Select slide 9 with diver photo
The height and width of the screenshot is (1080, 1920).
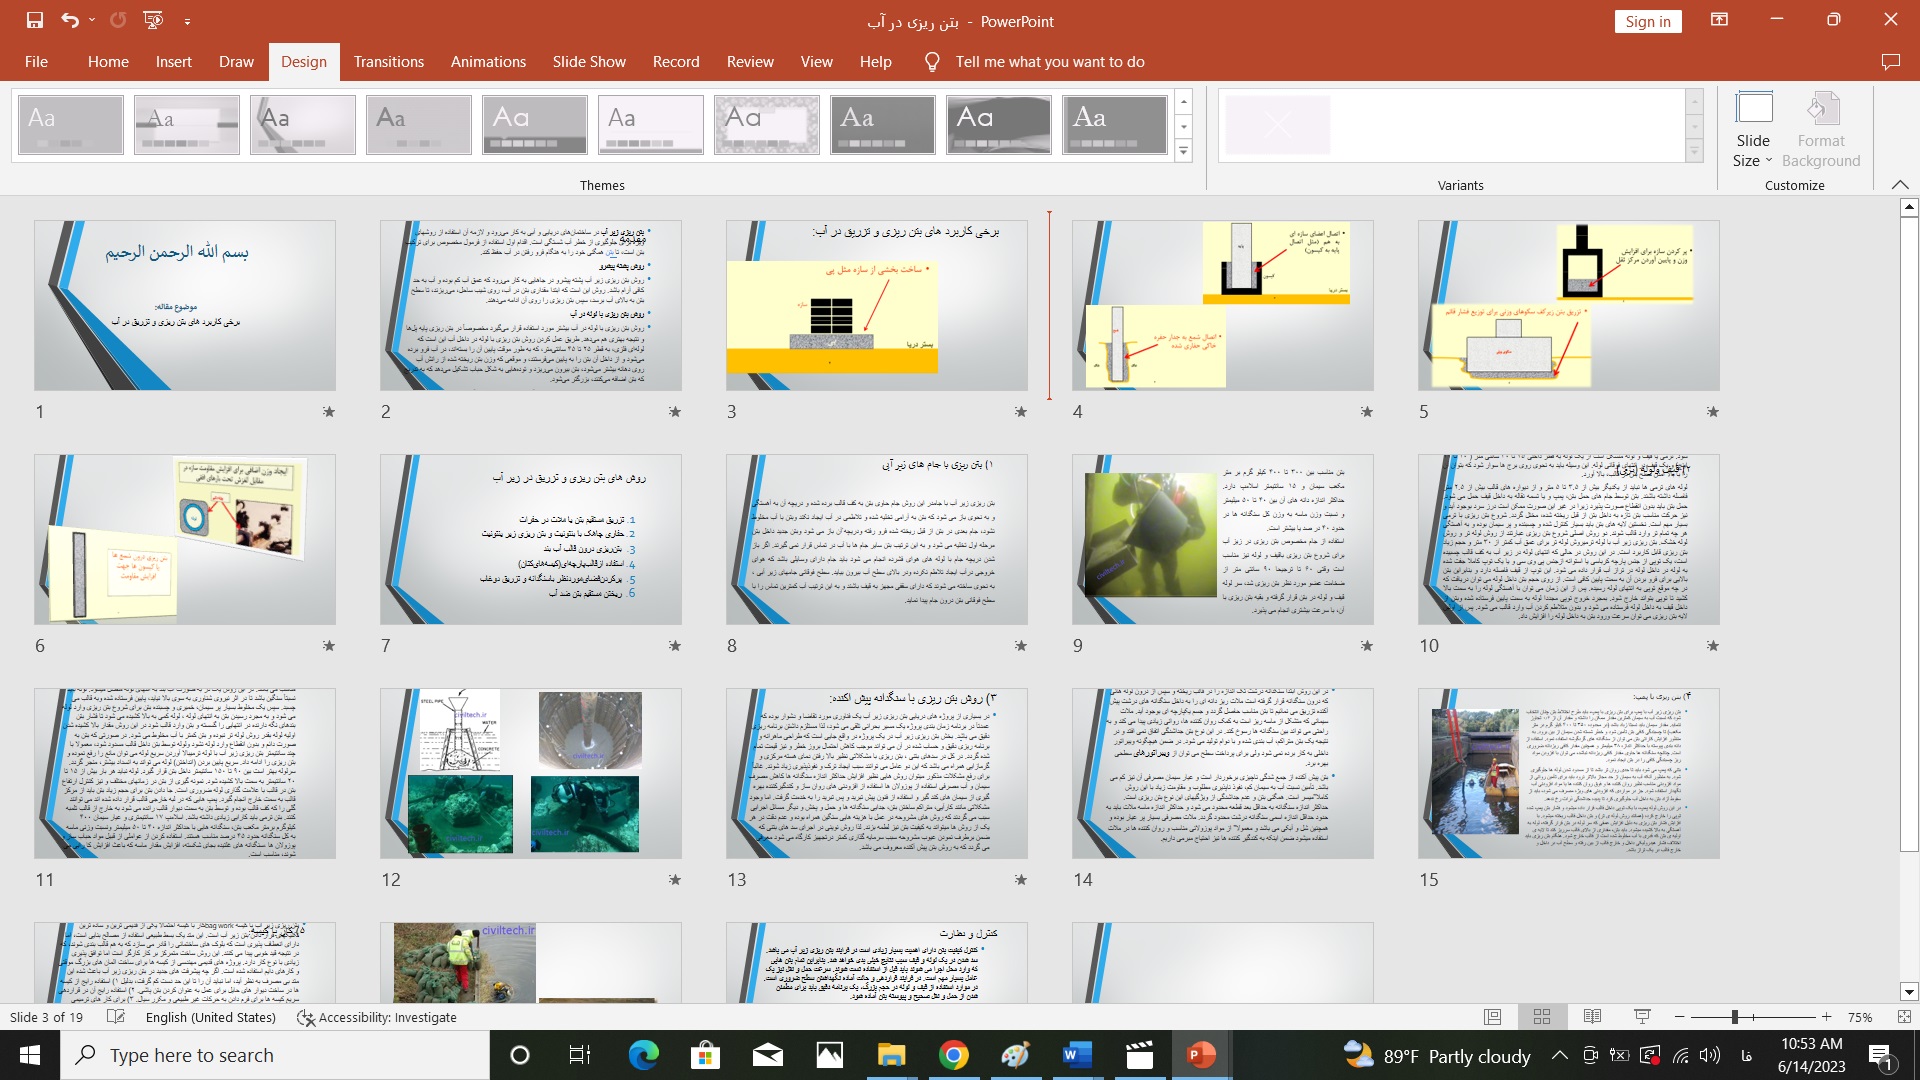tap(1222, 539)
